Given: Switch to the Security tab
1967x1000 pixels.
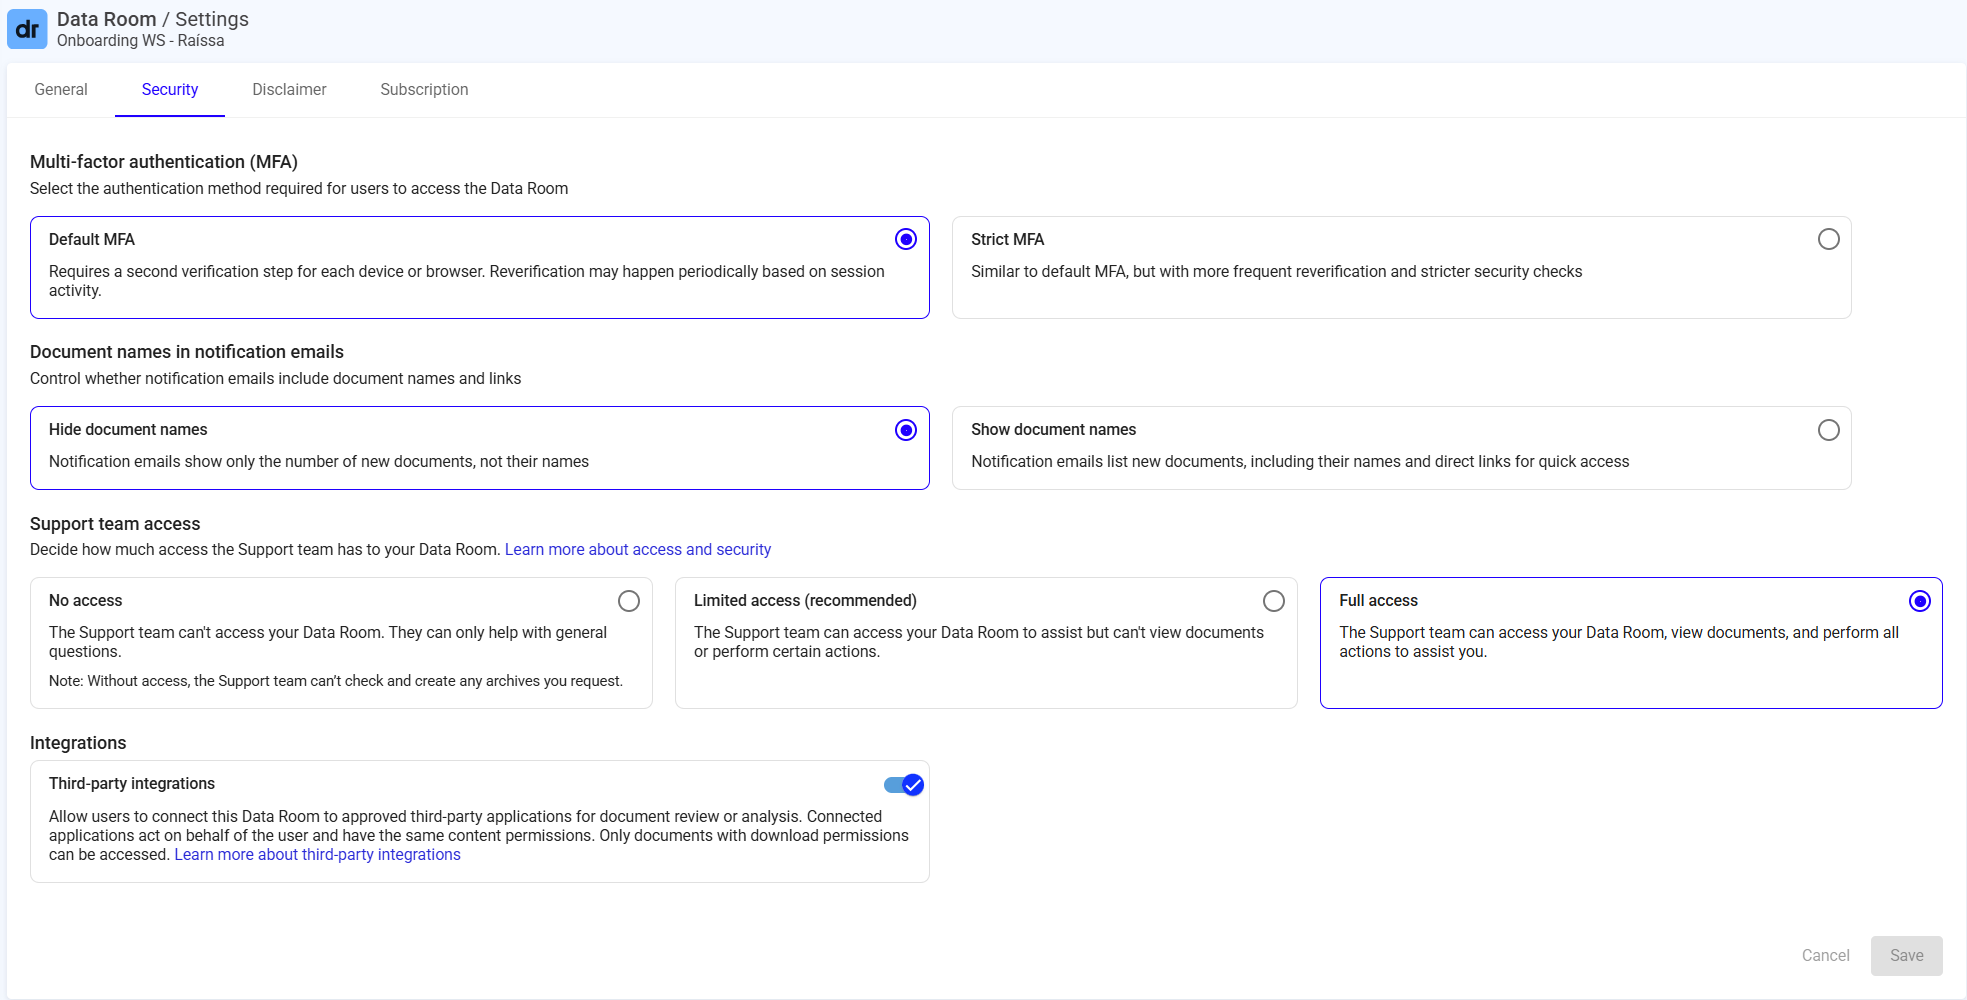Looking at the screenshot, I should [170, 90].
